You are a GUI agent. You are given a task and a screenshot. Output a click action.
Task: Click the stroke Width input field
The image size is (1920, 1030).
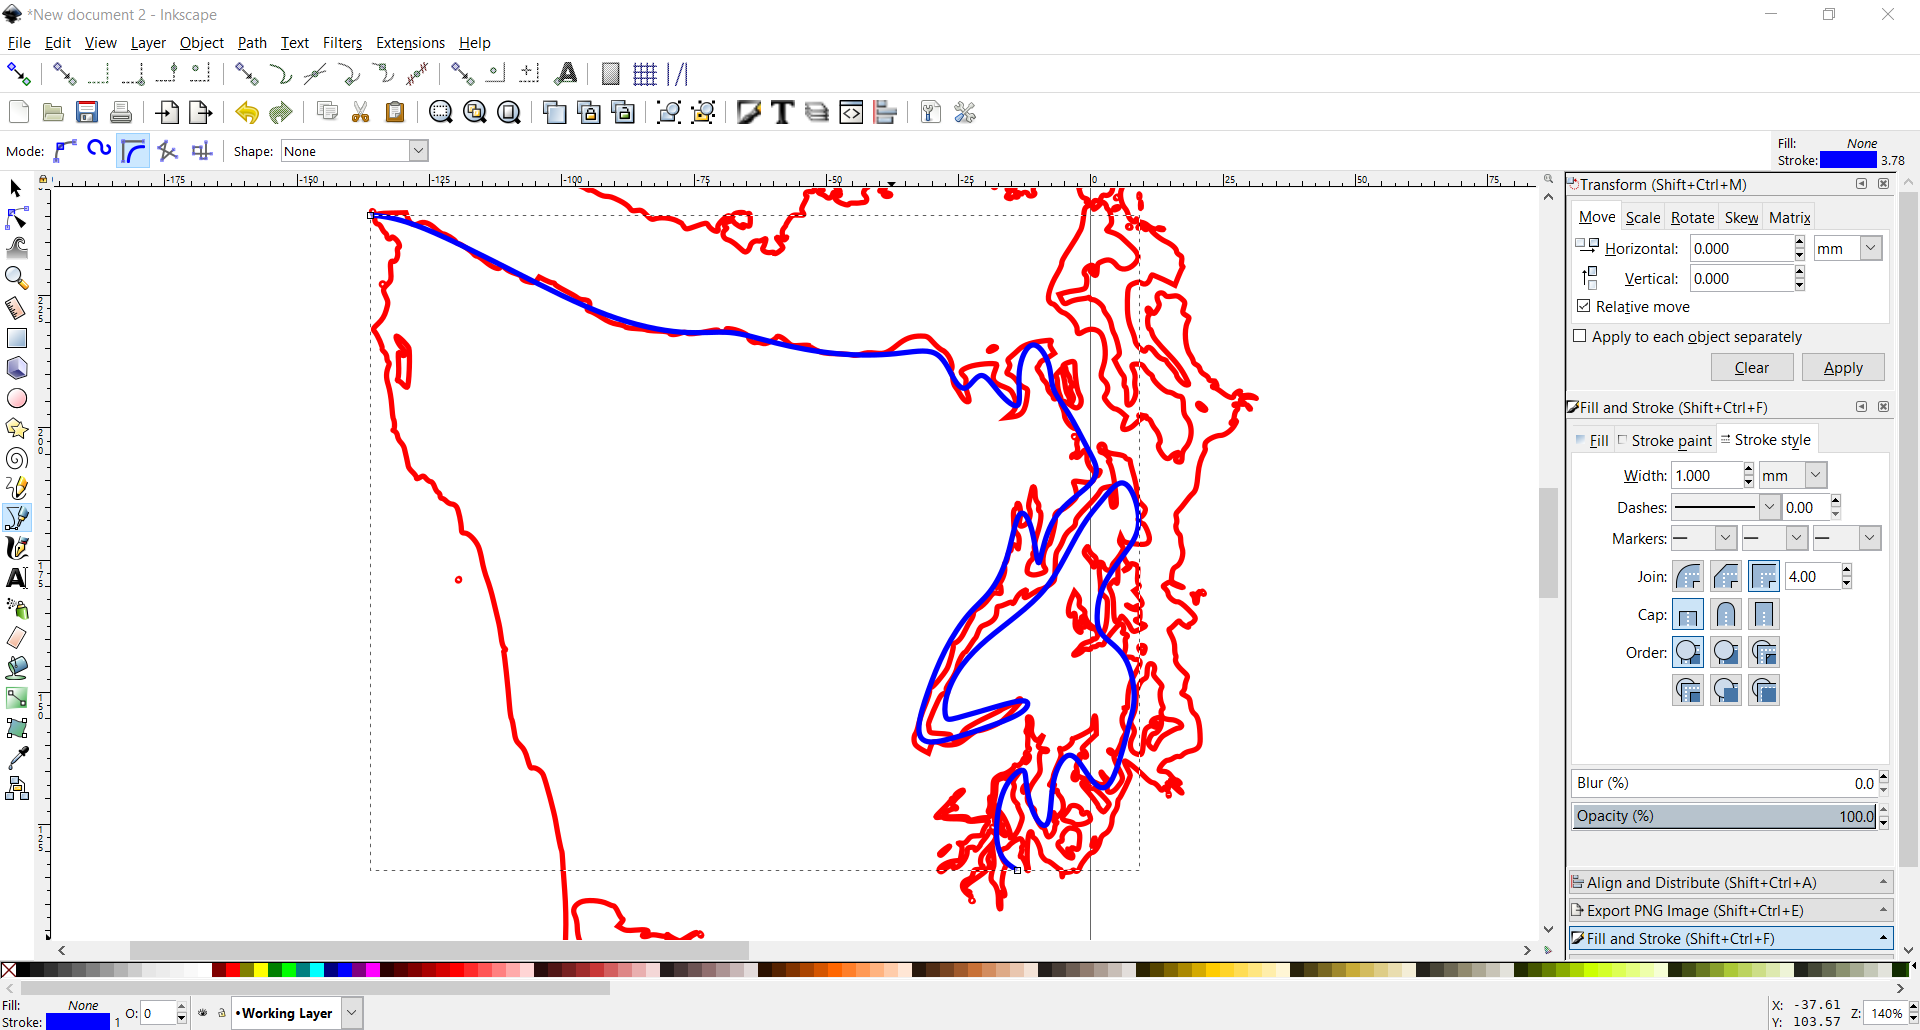coord(1707,475)
